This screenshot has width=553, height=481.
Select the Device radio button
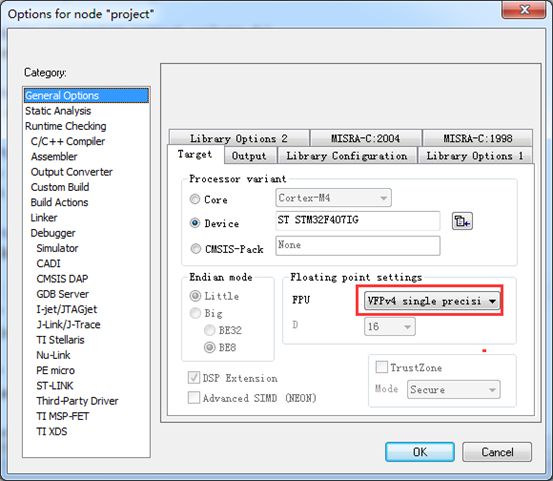(x=195, y=223)
